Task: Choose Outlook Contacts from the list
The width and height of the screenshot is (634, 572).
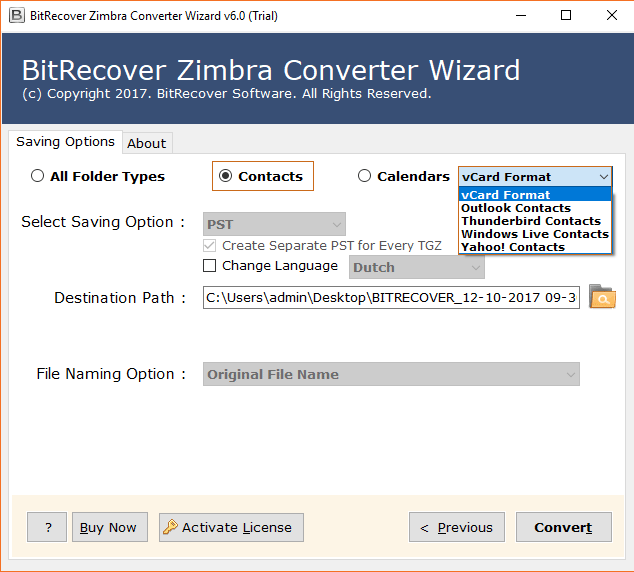Action: click(x=535, y=208)
